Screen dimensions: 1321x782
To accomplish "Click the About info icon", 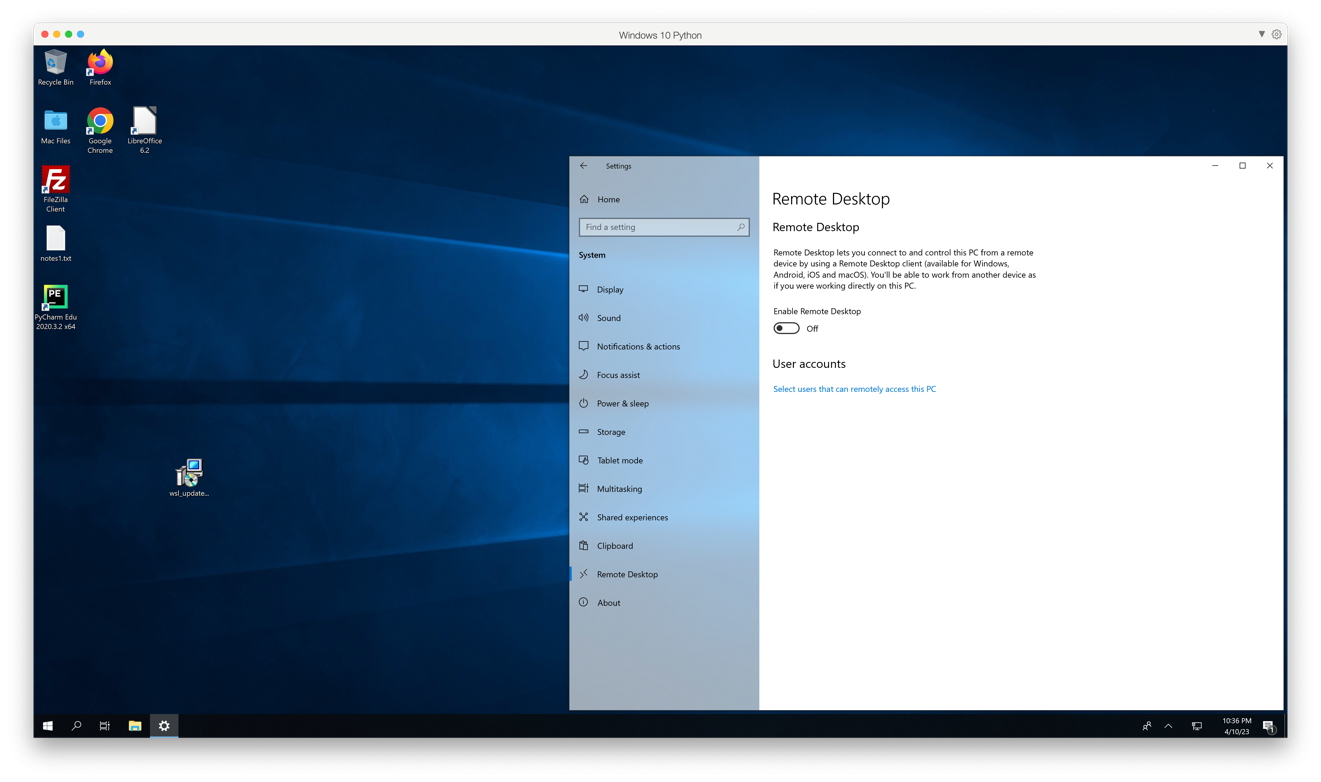I will coord(584,603).
